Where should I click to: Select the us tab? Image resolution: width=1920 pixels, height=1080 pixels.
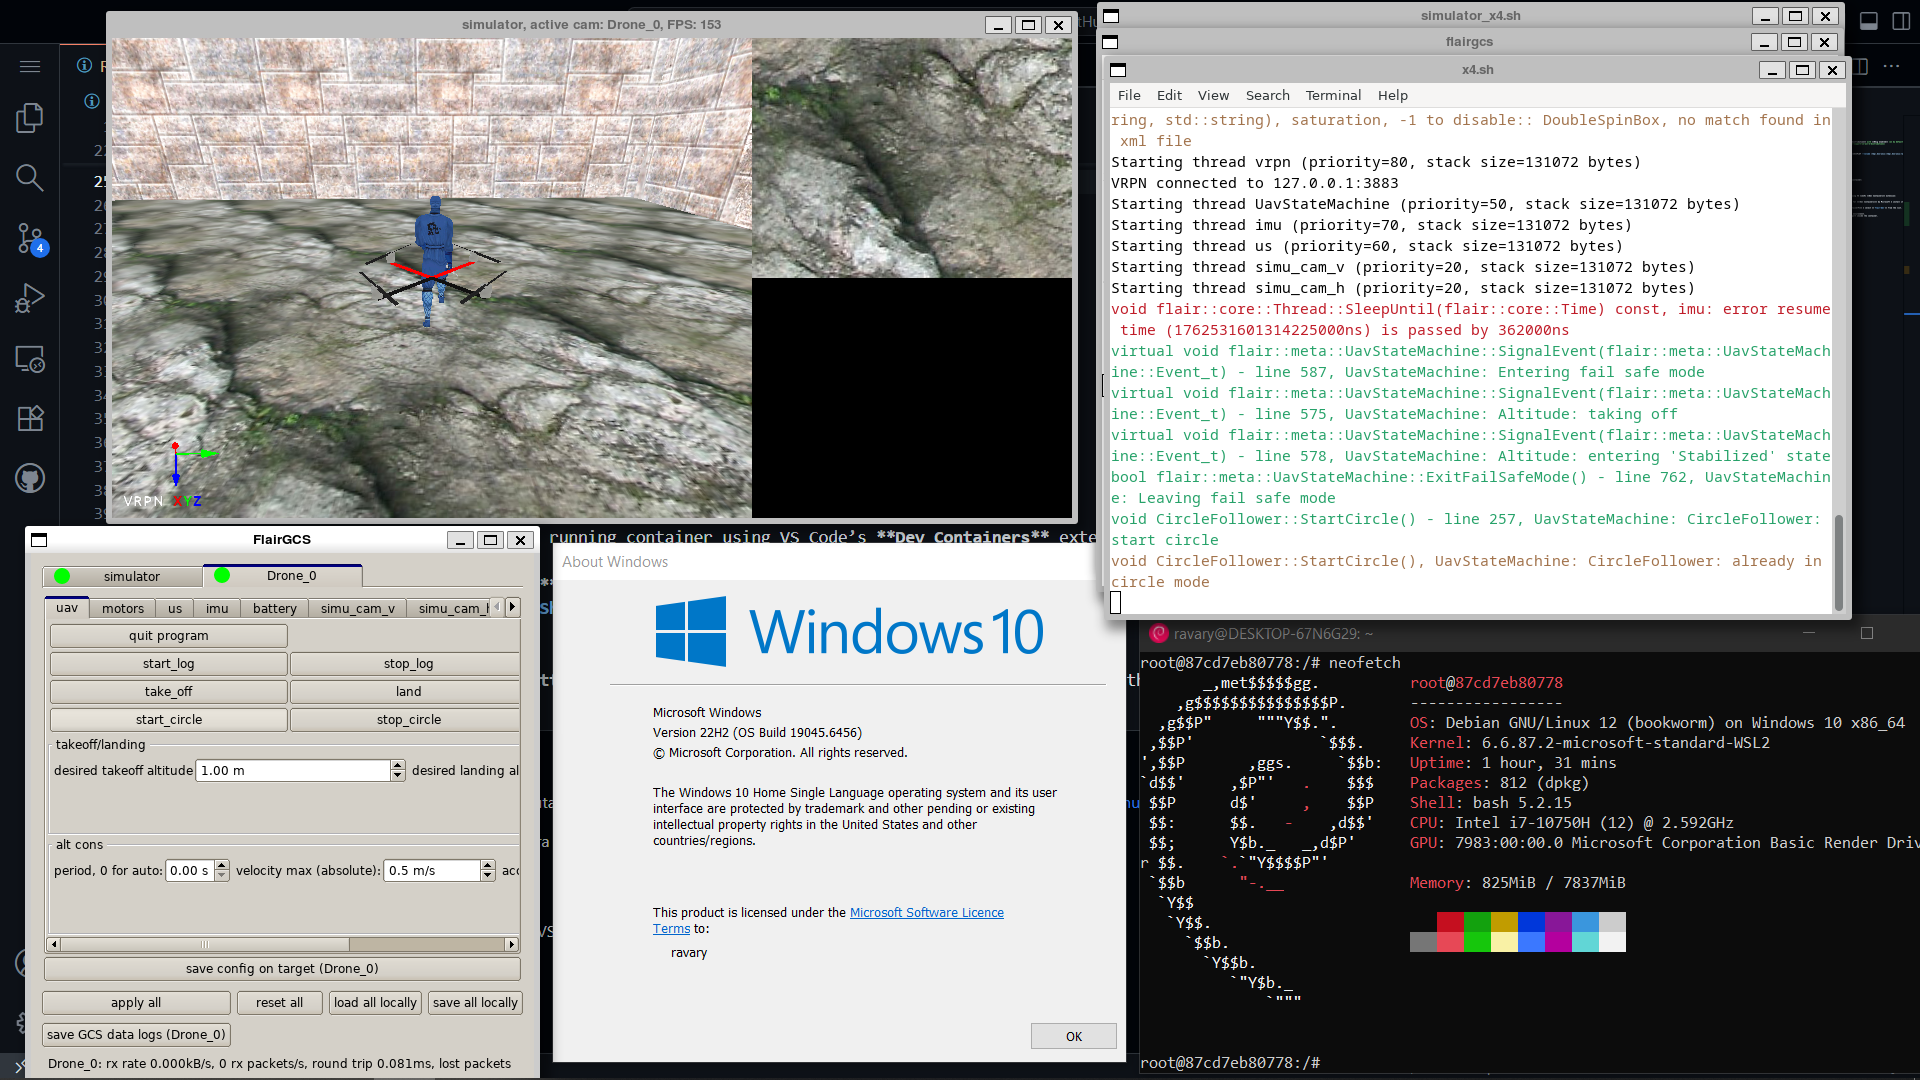(x=175, y=608)
